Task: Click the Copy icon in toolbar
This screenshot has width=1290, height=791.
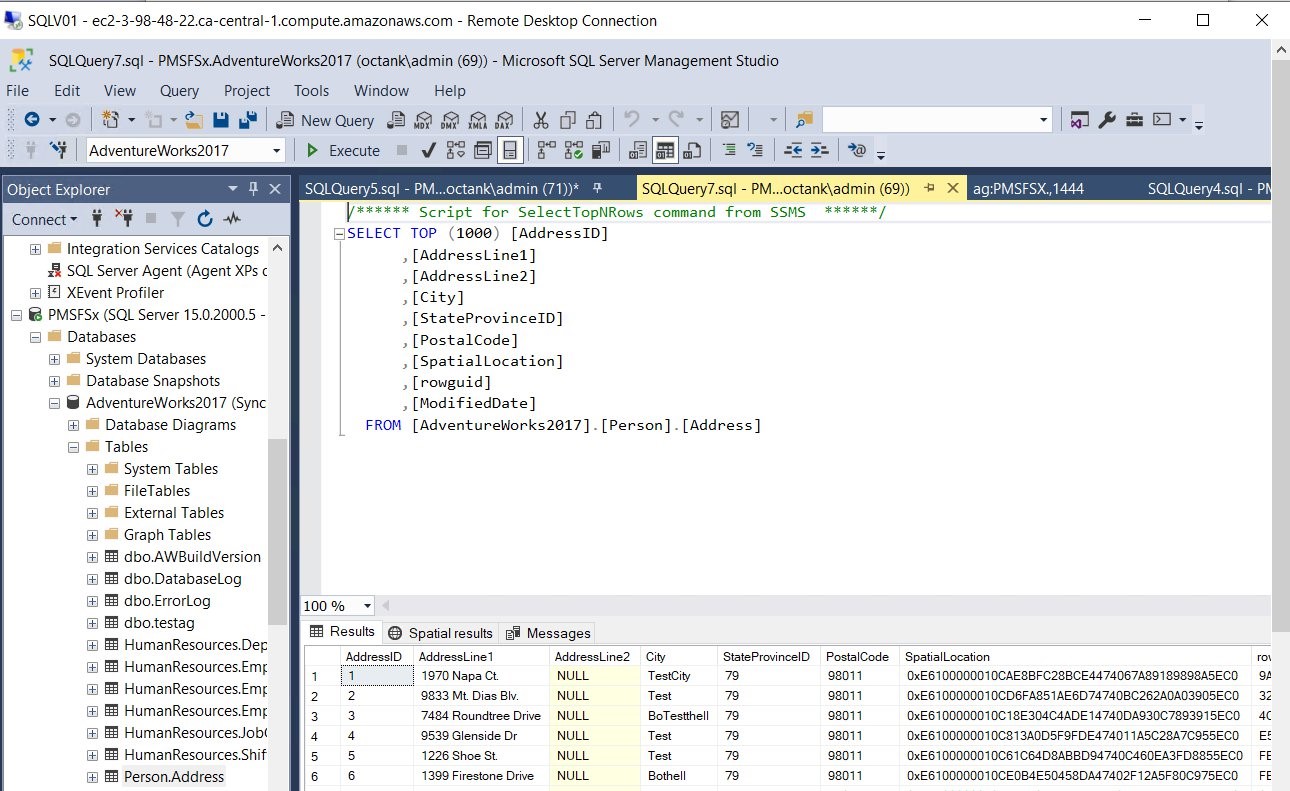Action: coord(568,120)
